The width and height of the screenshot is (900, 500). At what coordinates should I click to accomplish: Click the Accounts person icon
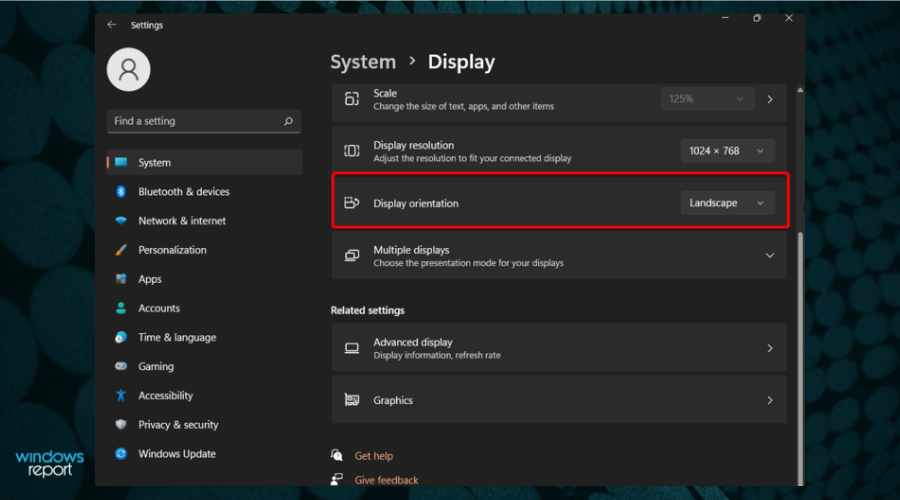(x=121, y=308)
